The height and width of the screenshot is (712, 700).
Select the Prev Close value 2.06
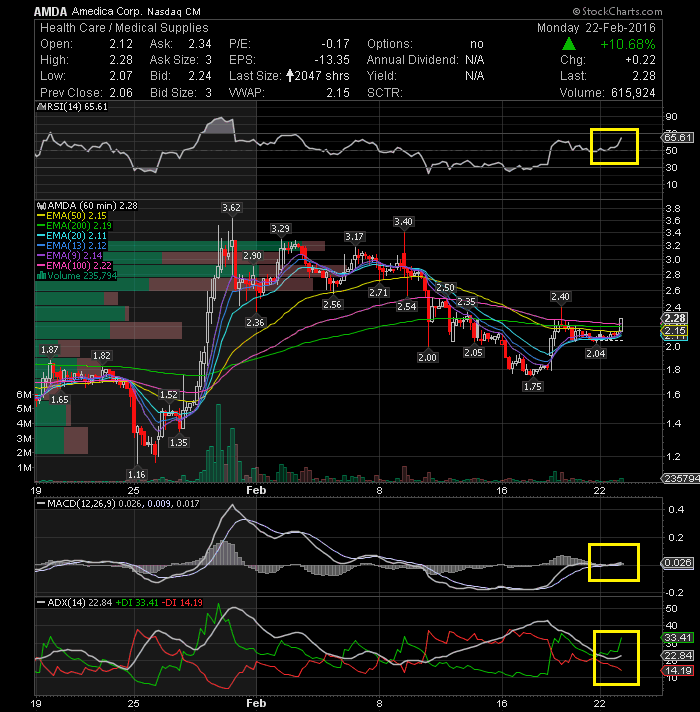[x=121, y=93]
